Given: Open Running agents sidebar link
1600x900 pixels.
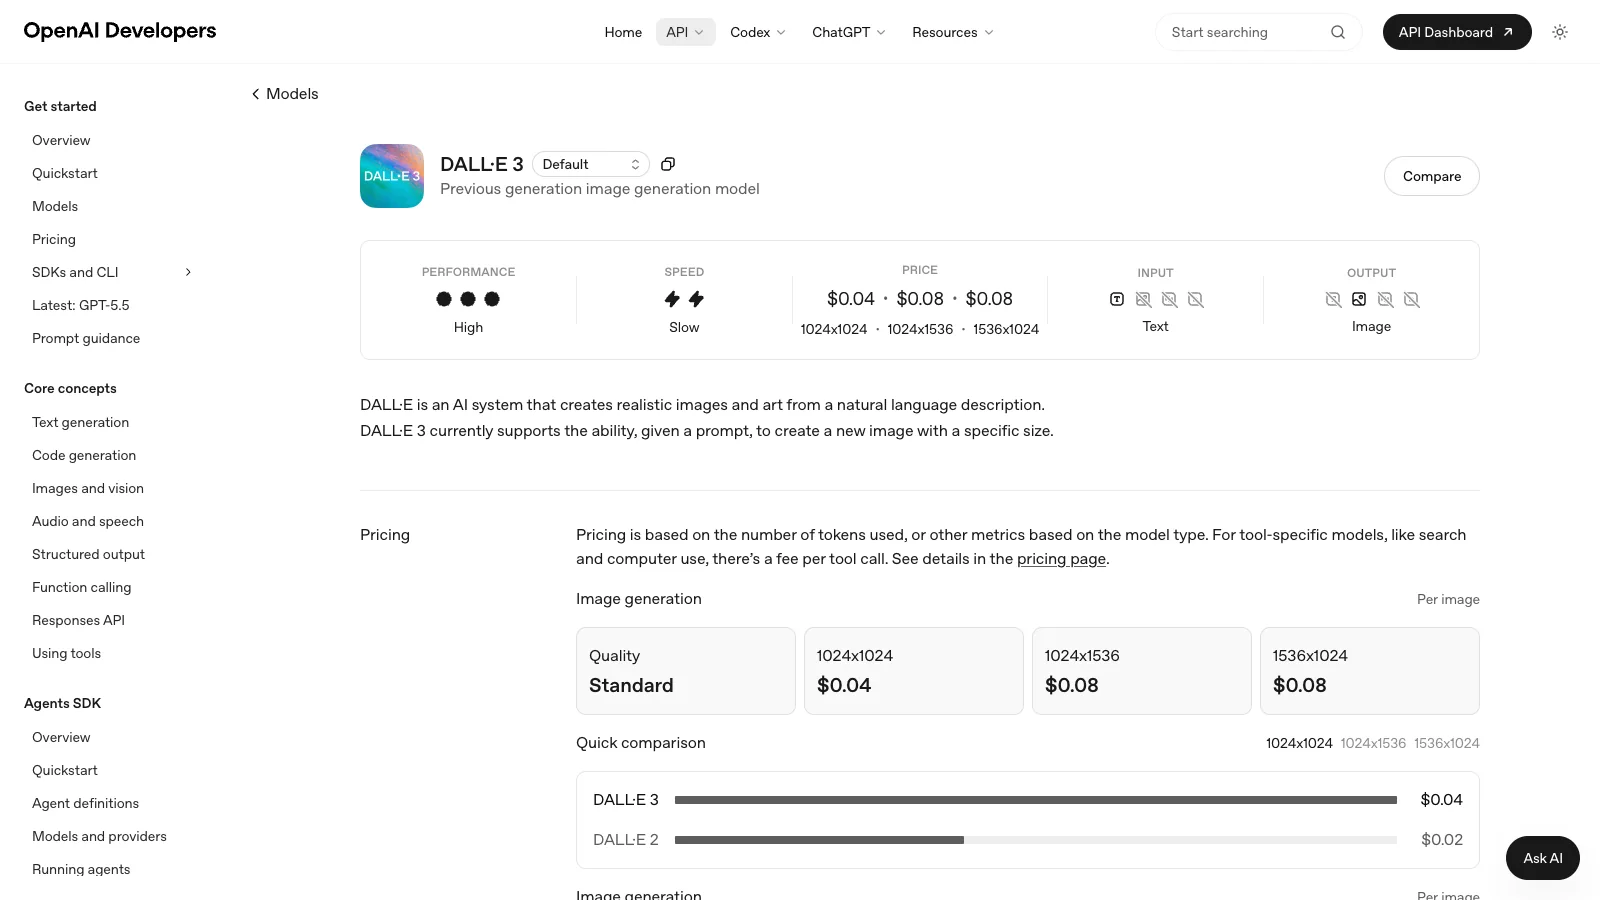Looking at the screenshot, I should click(81, 869).
